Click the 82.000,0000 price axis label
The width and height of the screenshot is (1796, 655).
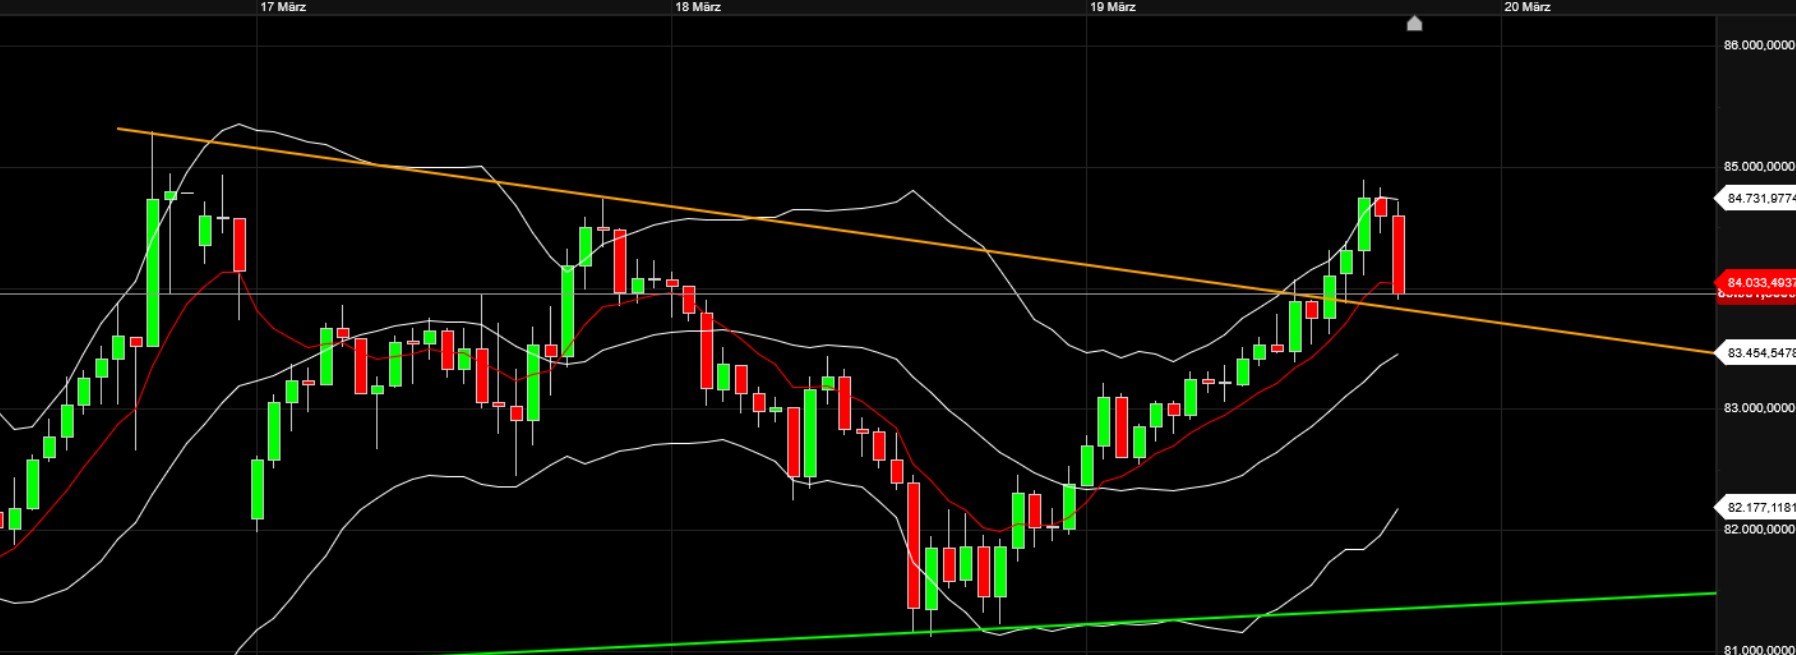[1759, 529]
